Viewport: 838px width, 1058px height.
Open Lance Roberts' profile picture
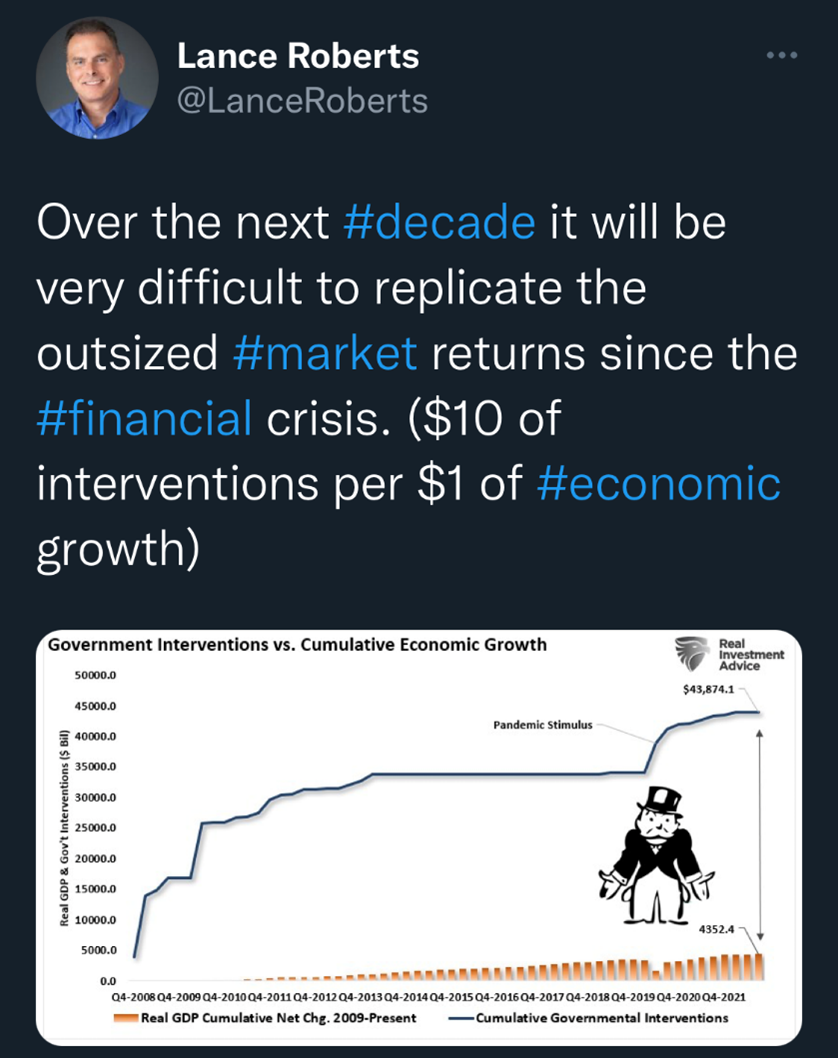click(97, 79)
